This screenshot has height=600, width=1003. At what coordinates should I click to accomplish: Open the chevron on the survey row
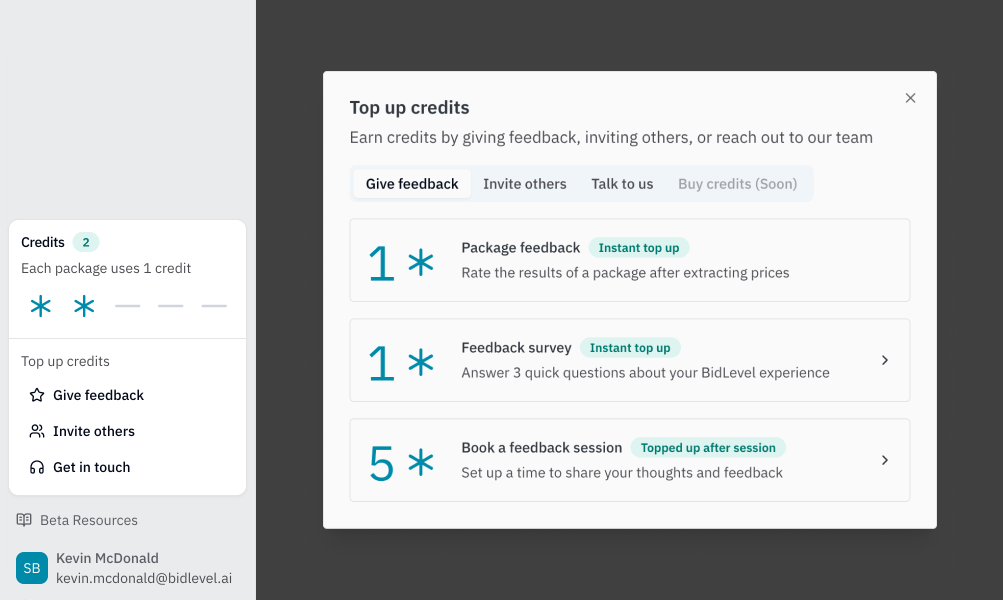click(885, 360)
